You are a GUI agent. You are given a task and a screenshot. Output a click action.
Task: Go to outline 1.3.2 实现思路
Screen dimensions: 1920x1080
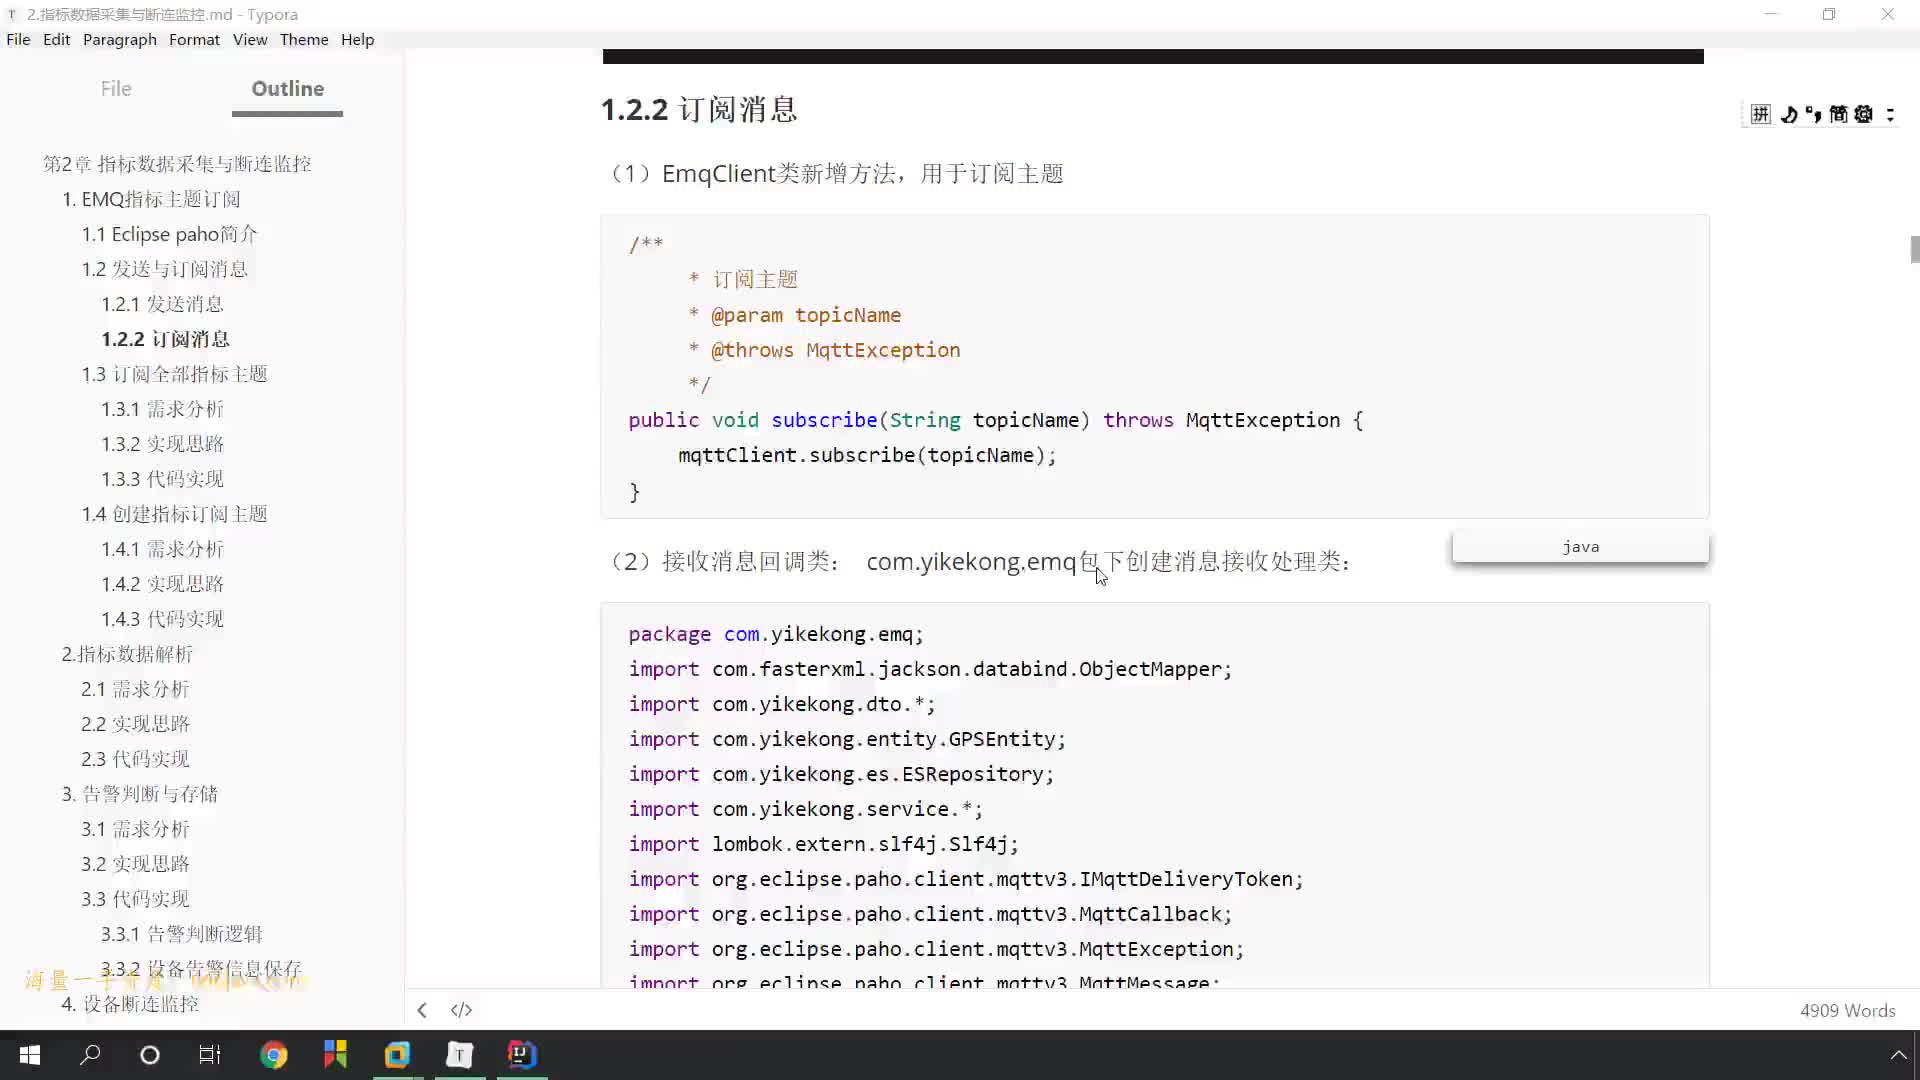point(162,444)
